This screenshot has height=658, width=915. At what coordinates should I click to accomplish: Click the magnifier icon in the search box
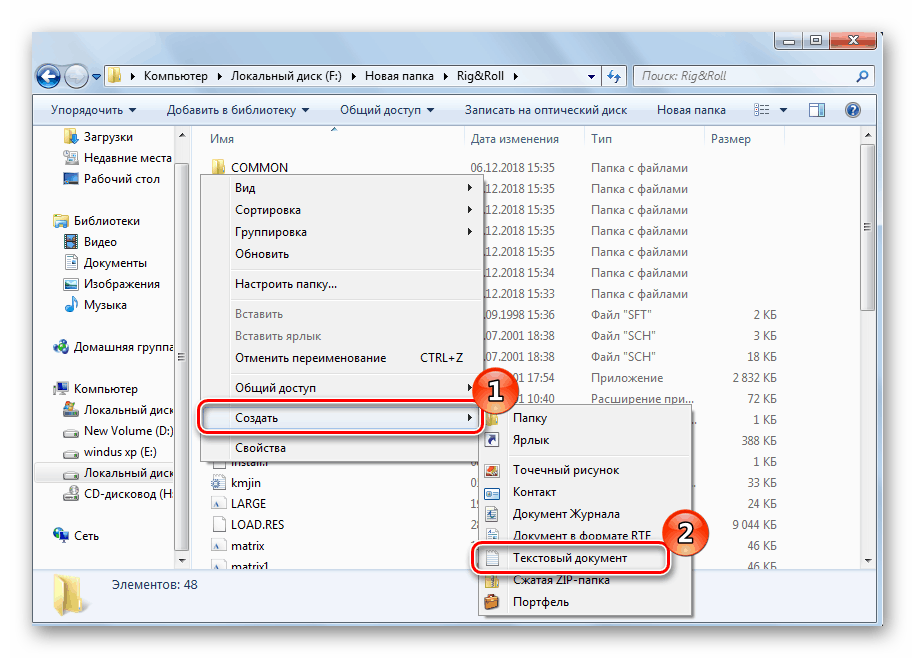[863, 76]
